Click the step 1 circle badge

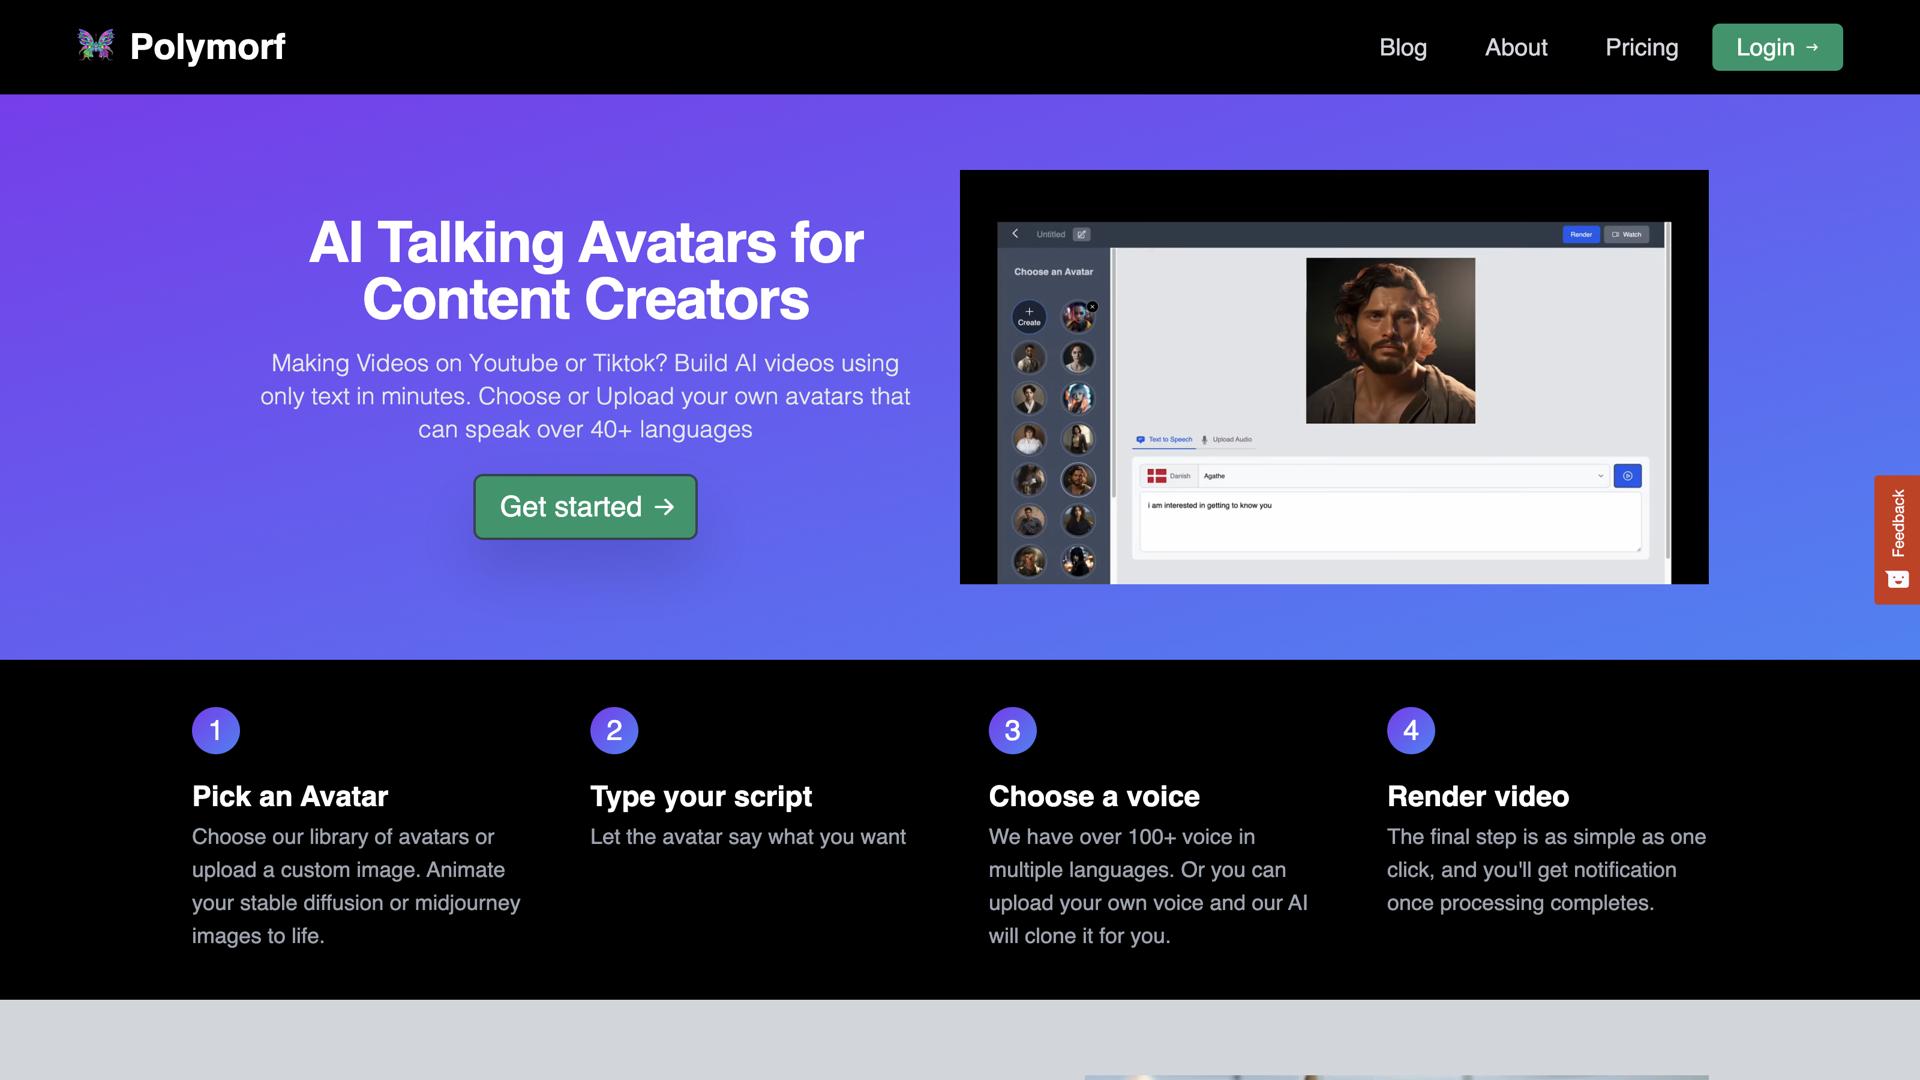[215, 730]
